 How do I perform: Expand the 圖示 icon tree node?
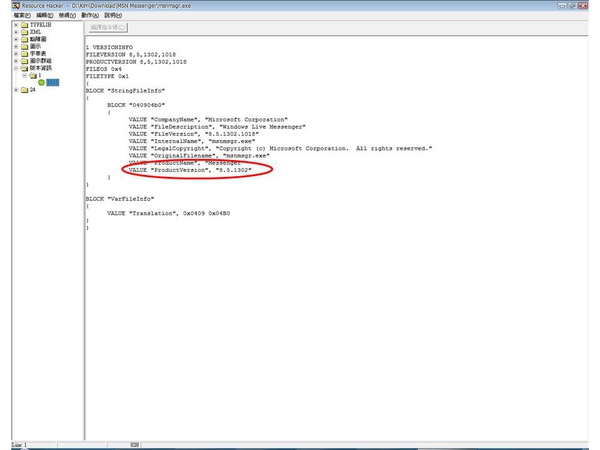point(16,47)
